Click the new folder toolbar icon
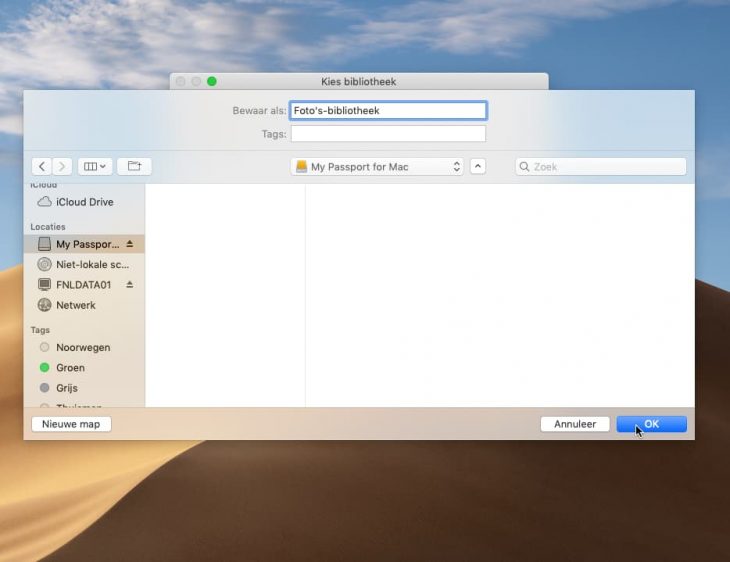 point(134,167)
